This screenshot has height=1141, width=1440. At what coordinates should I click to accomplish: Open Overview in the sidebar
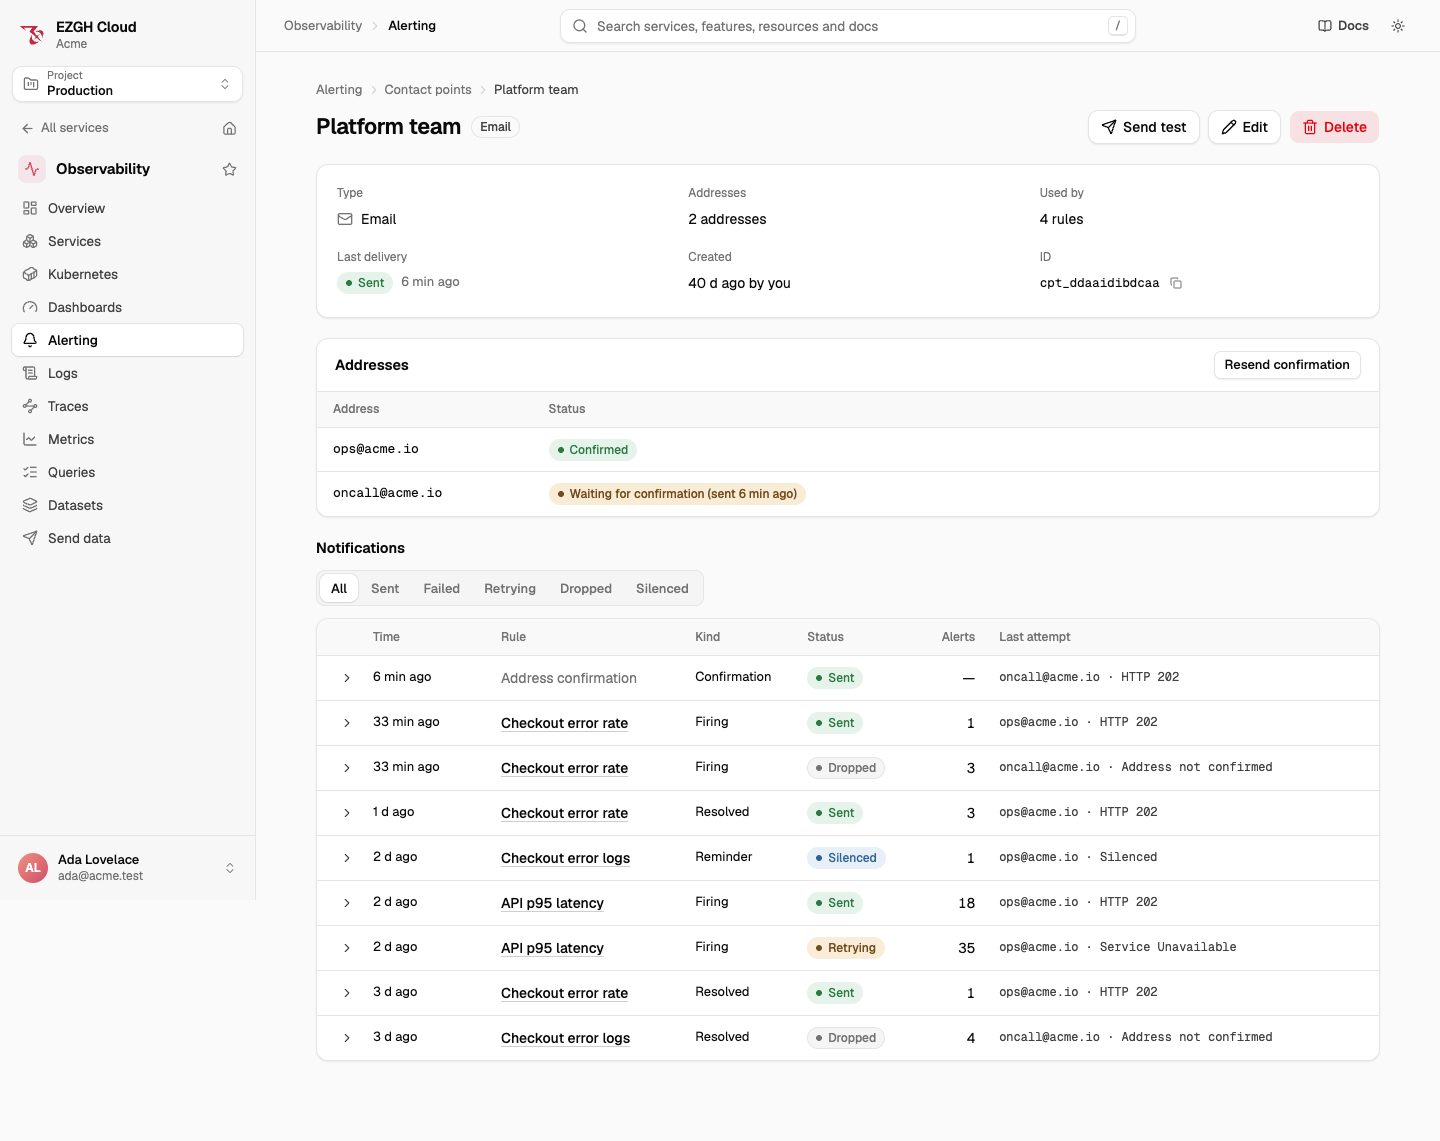tap(127, 208)
